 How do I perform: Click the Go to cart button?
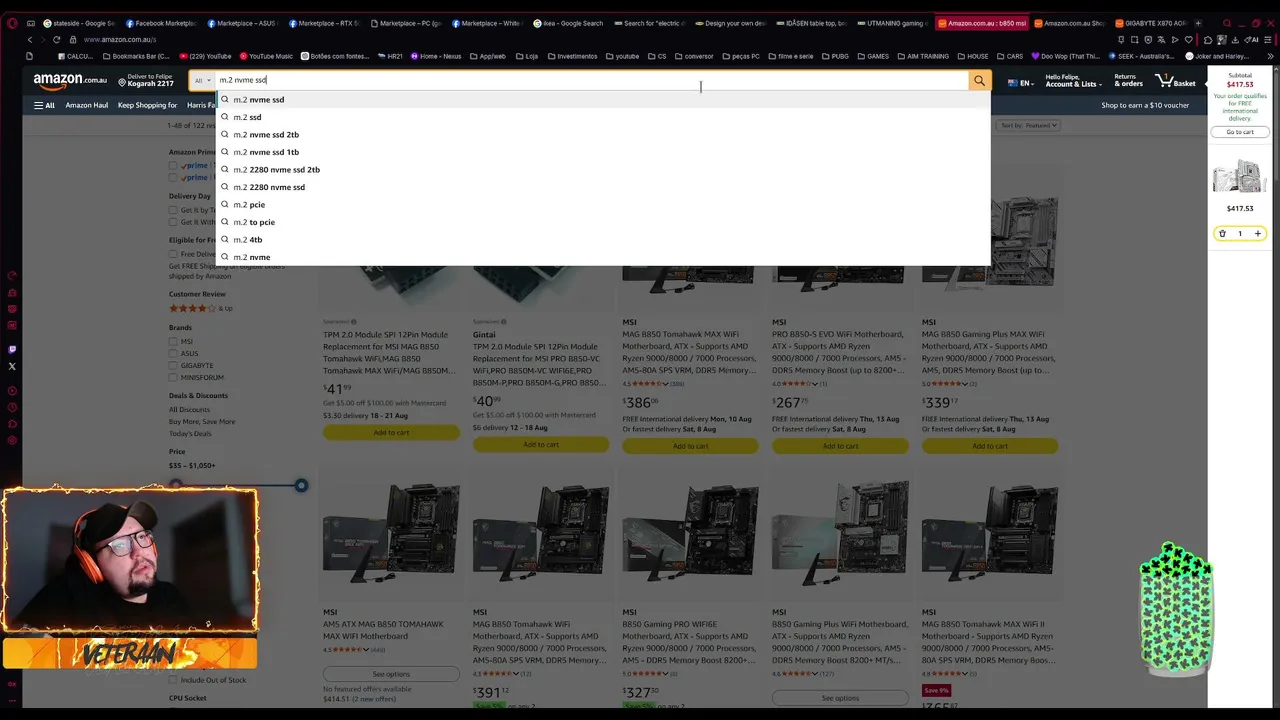tap(1240, 132)
